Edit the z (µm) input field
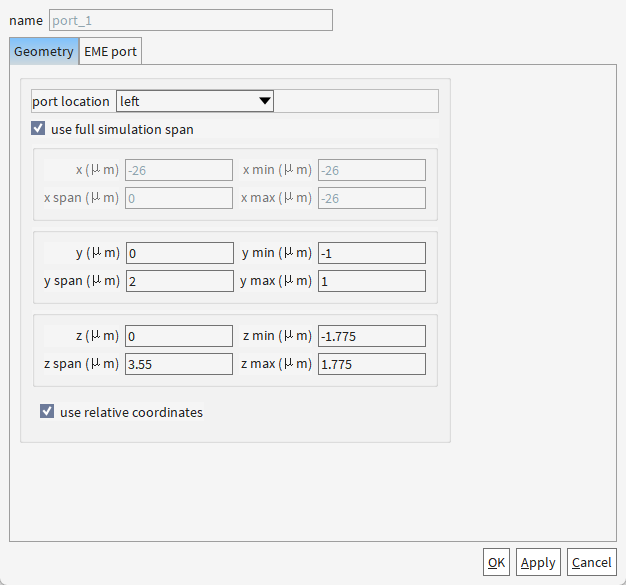Viewport: 626px width, 585px height. [x=179, y=336]
